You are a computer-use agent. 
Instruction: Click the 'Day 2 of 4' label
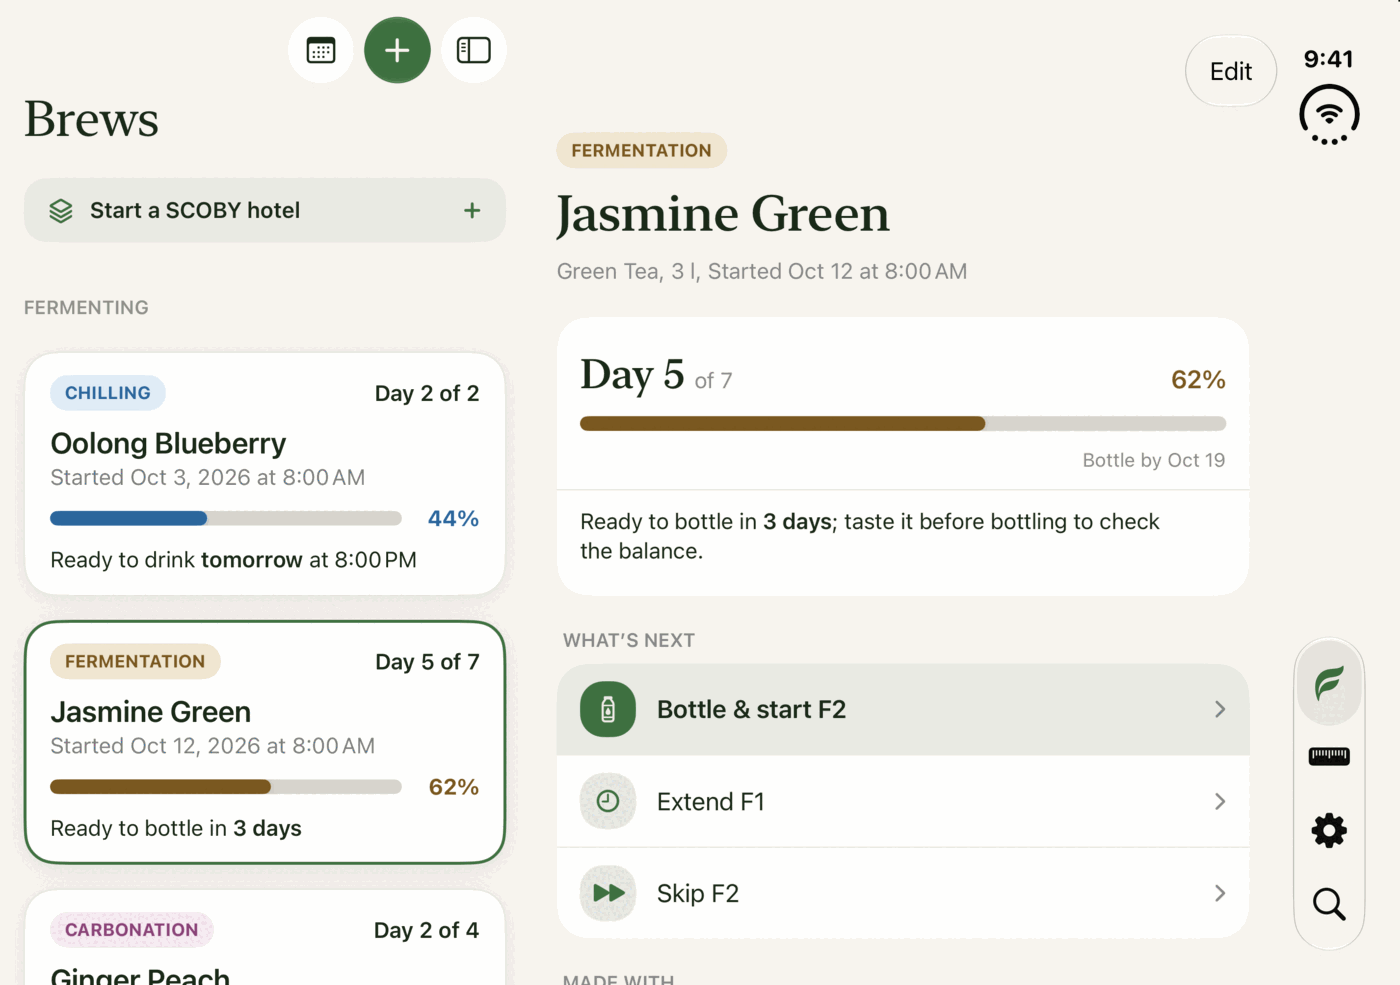[x=426, y=930]
